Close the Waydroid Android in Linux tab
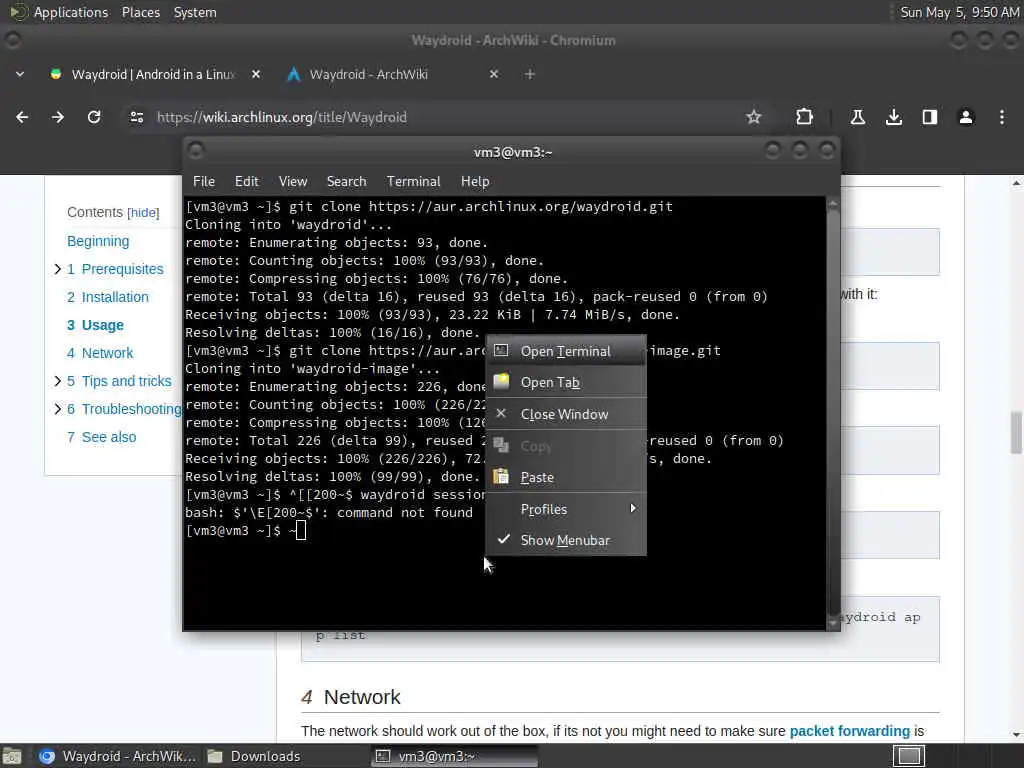This screenshot has height=768, width=1024. [x=256, y=74]
